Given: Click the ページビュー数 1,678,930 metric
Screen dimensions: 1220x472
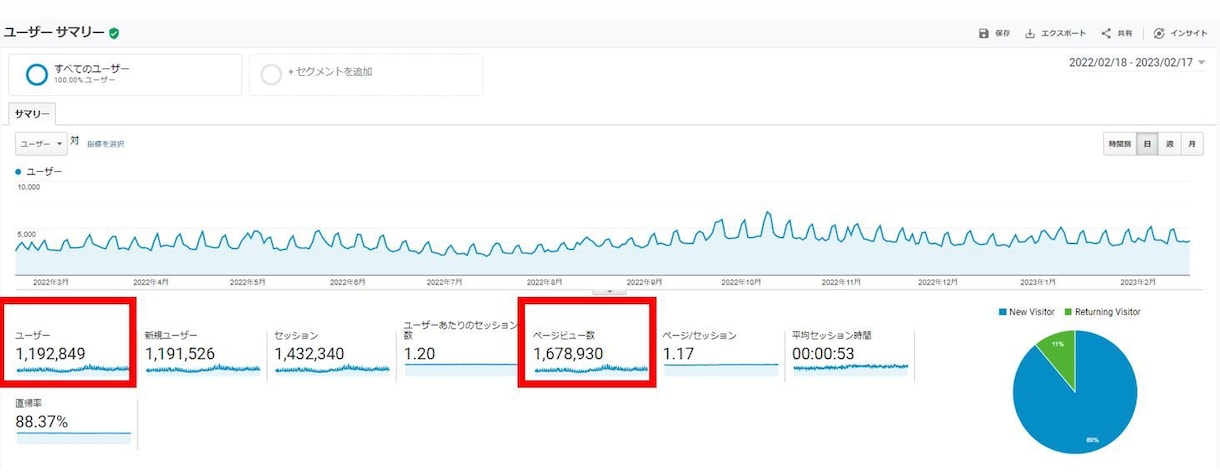Looking at the screenshot, I should coord(591,352).
